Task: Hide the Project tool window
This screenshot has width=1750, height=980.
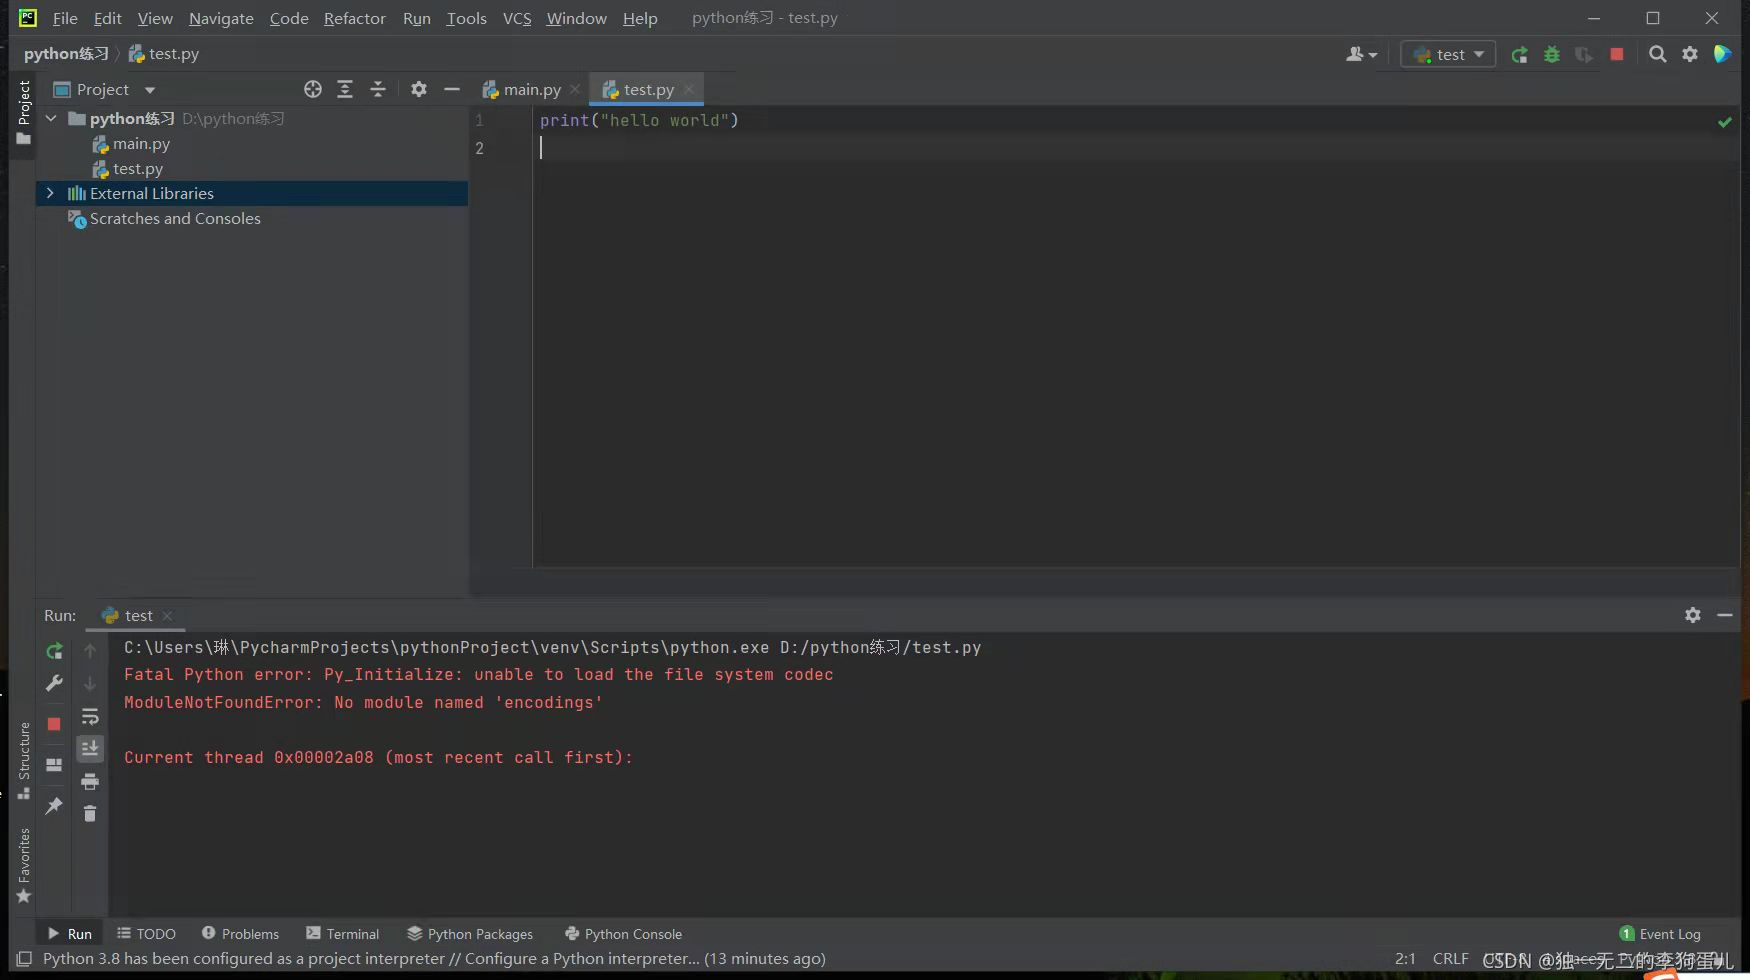Action: [x=452, y=89]
